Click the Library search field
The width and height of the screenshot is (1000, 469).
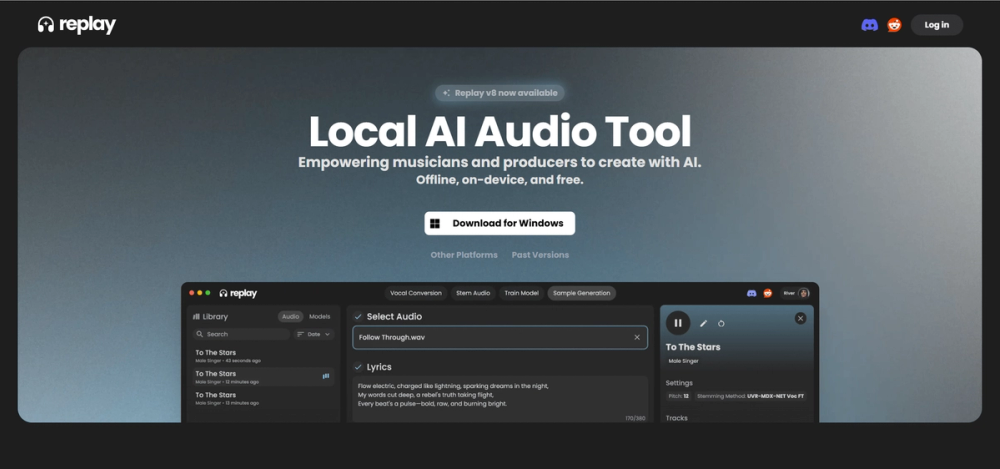coord(242,334)
